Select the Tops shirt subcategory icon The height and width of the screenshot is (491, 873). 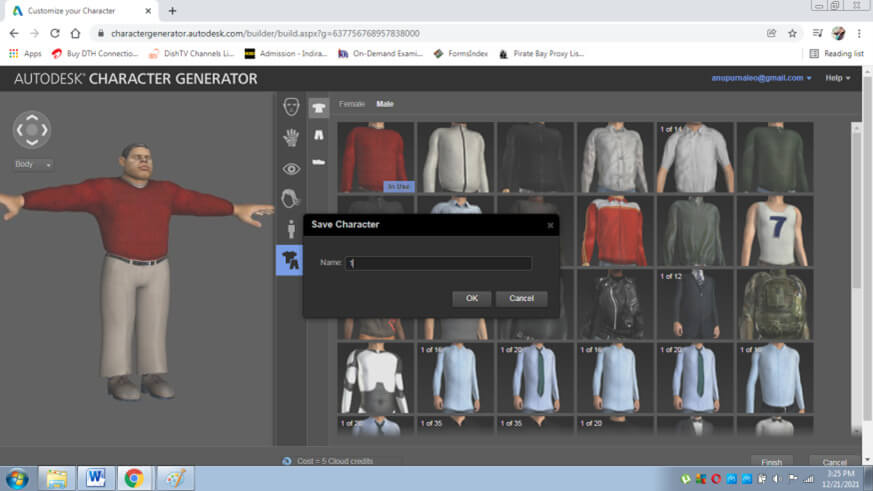pyautogui.click(x=318, y=108)
